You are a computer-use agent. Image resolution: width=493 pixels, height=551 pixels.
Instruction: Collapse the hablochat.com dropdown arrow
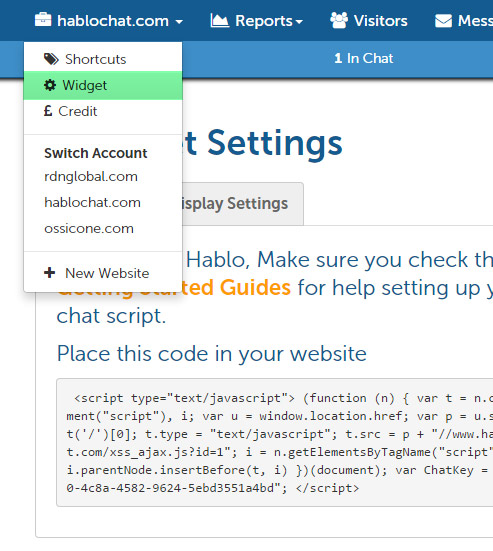[x=179, y=22]
